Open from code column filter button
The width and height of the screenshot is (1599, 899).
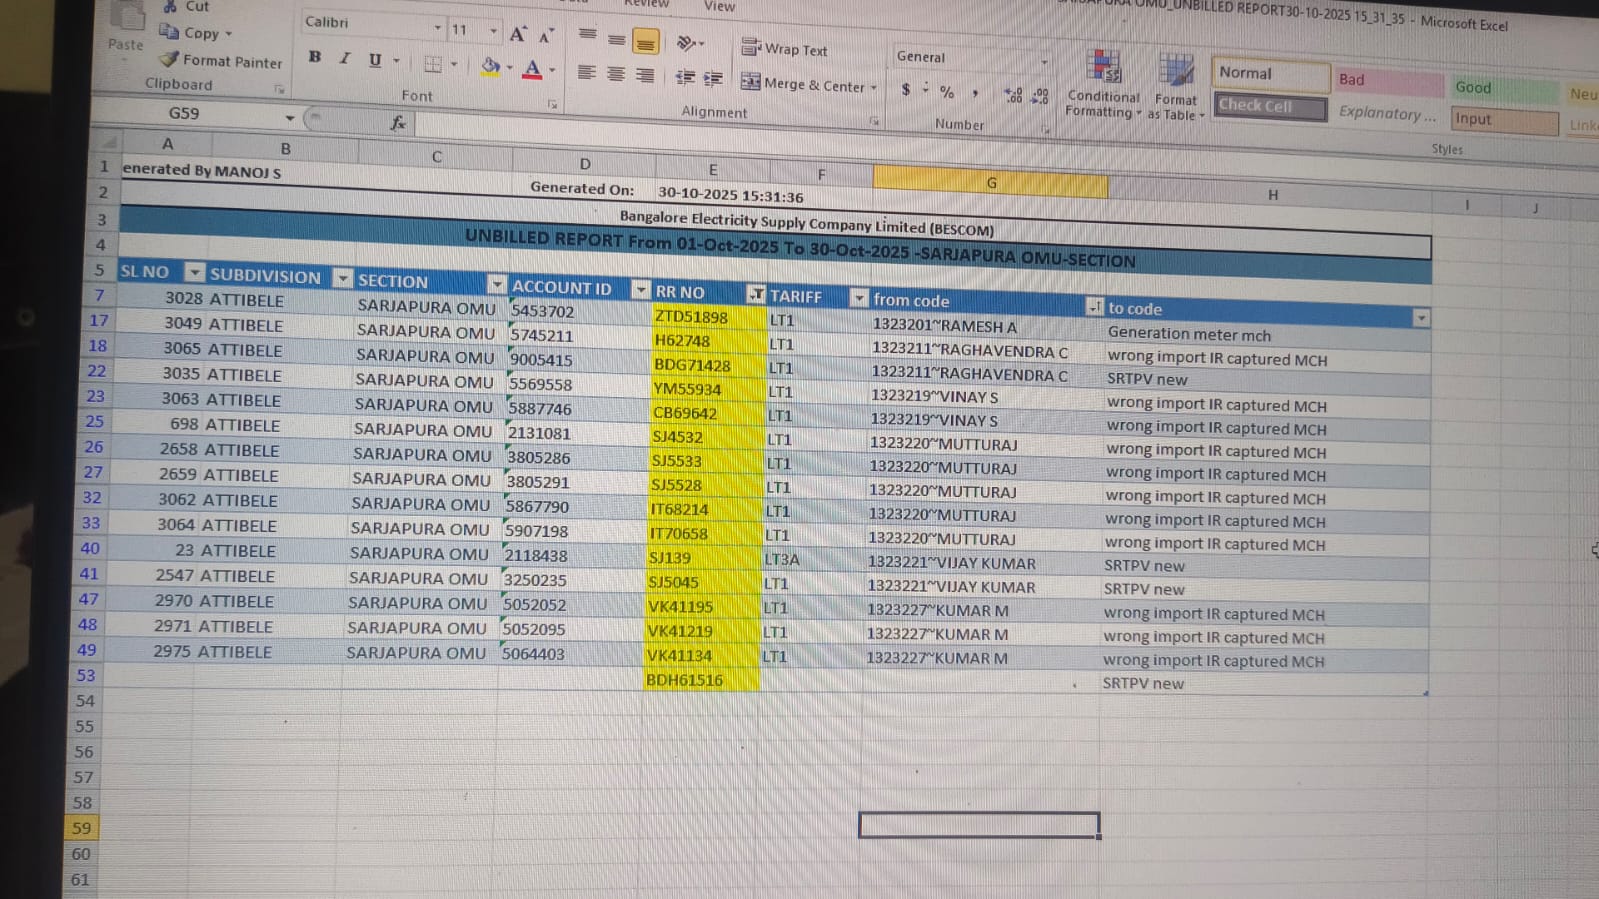pyautogui.click(x=1094, y=307)
